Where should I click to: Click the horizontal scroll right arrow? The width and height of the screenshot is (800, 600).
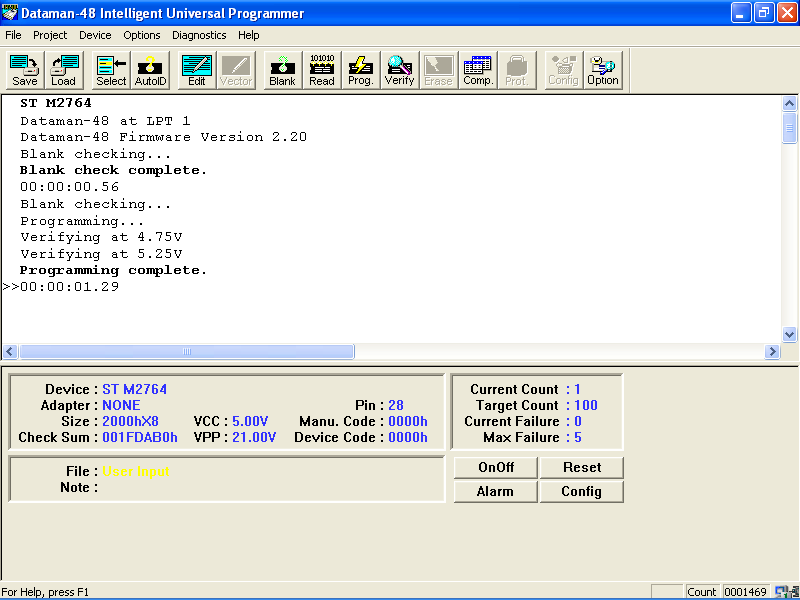(x=772, y=352)
